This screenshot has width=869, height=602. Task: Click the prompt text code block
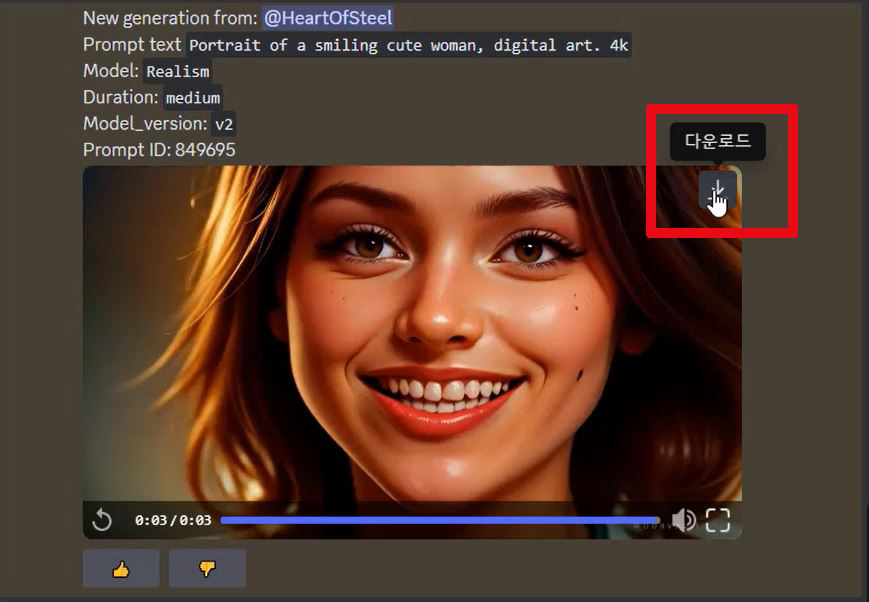click(408, 45)
